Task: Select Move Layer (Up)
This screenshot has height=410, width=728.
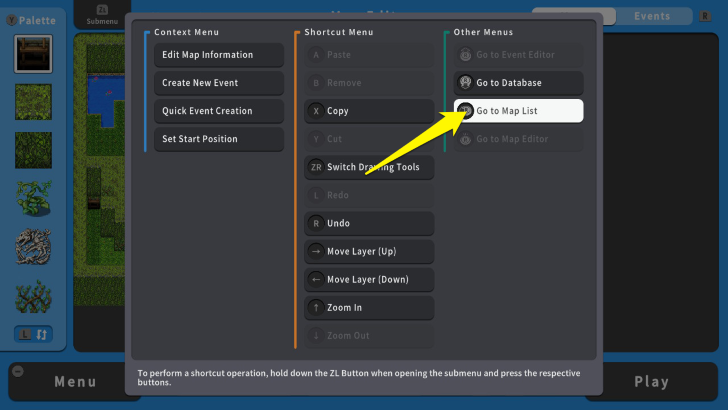Action: coord(369,251)
